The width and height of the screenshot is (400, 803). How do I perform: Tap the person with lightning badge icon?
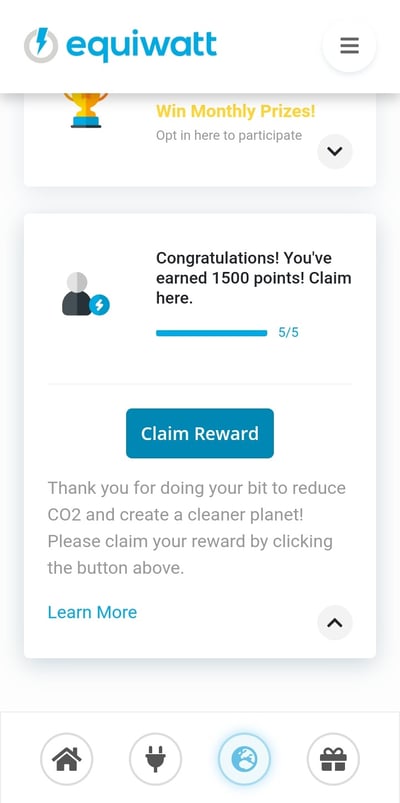point(85,294)
